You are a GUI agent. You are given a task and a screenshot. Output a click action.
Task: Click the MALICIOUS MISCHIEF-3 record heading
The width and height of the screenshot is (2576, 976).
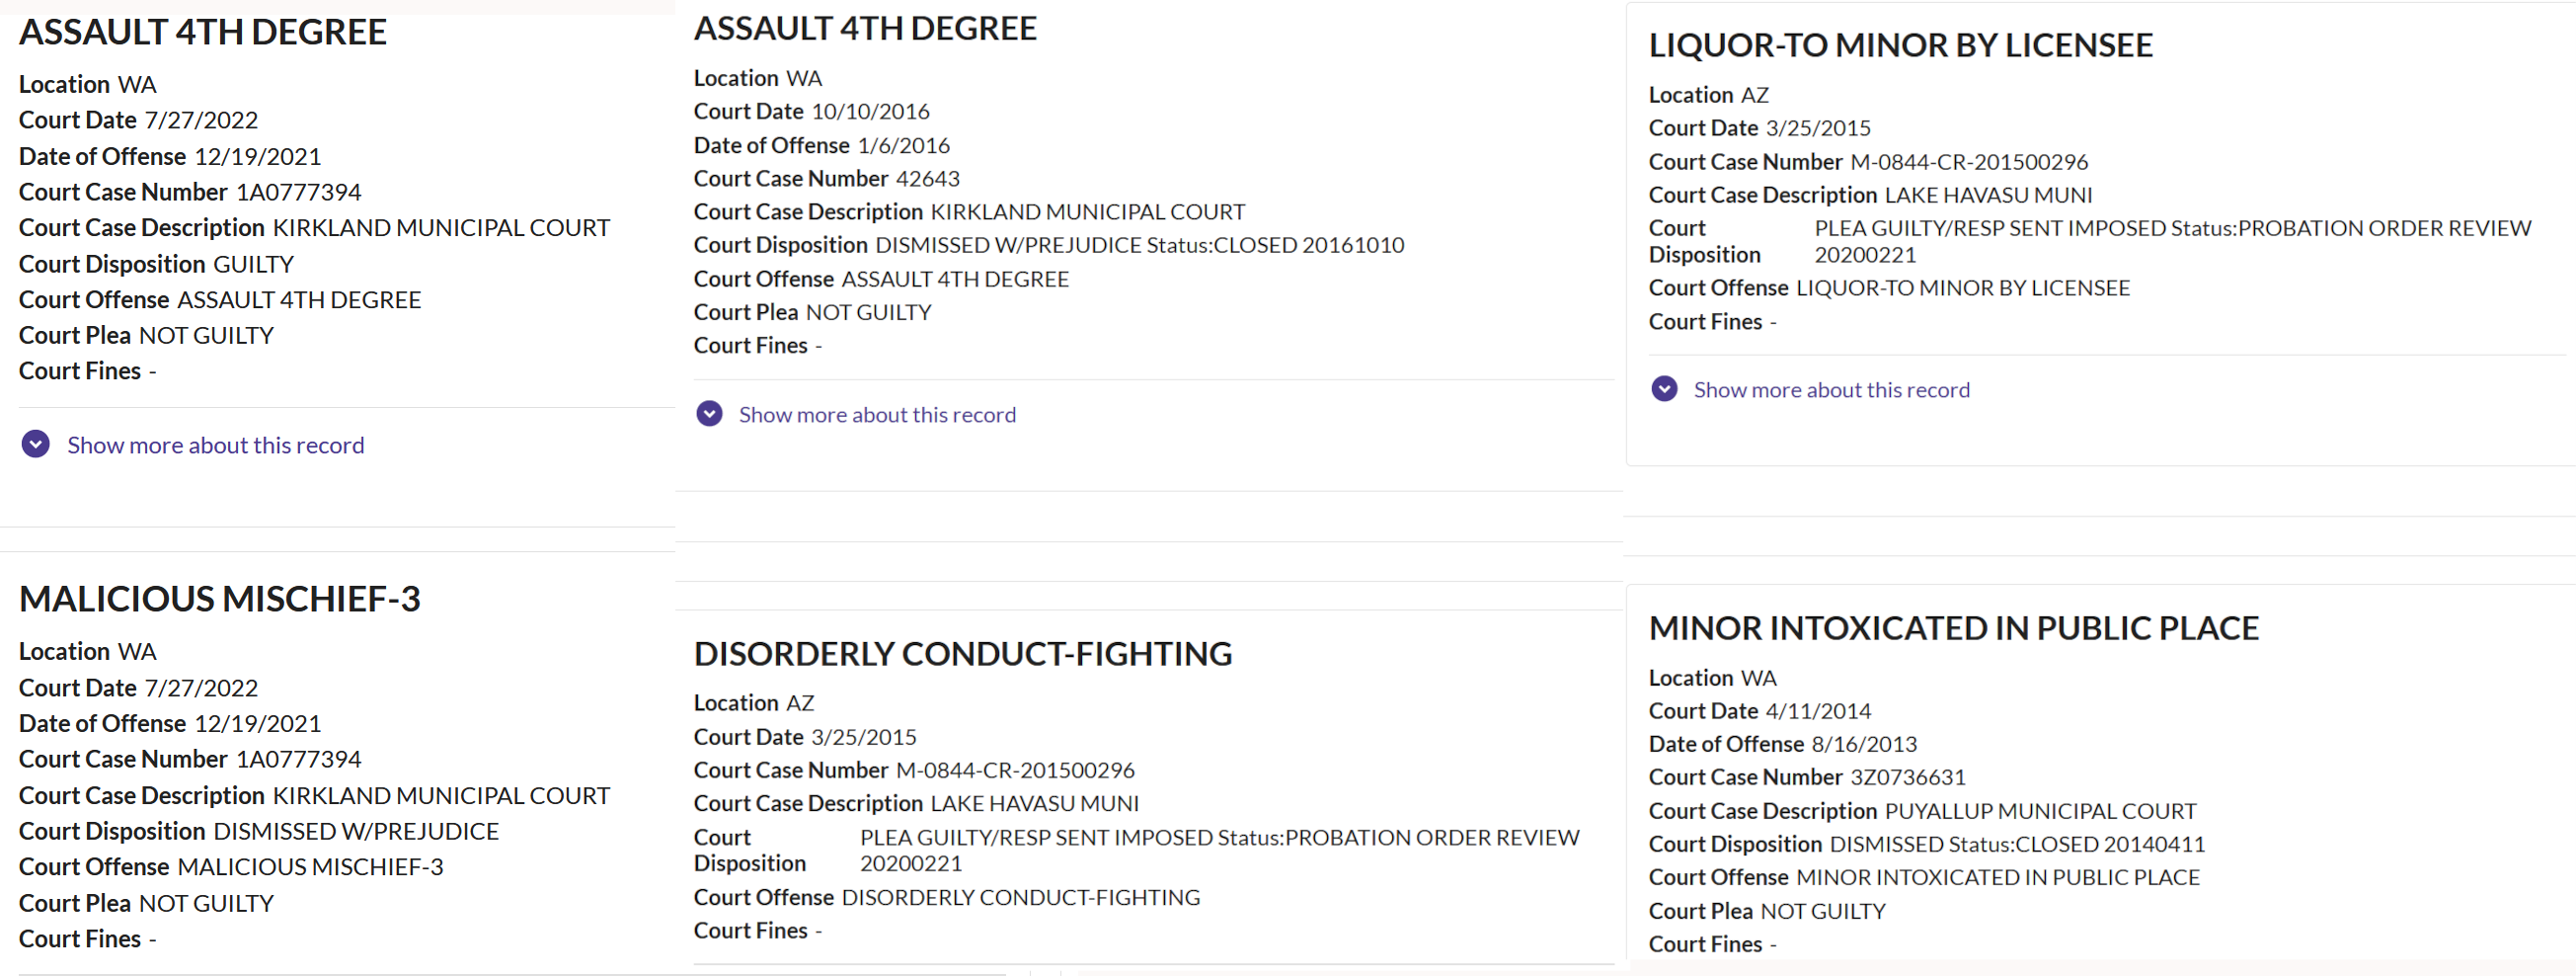[x=220, y=598]
